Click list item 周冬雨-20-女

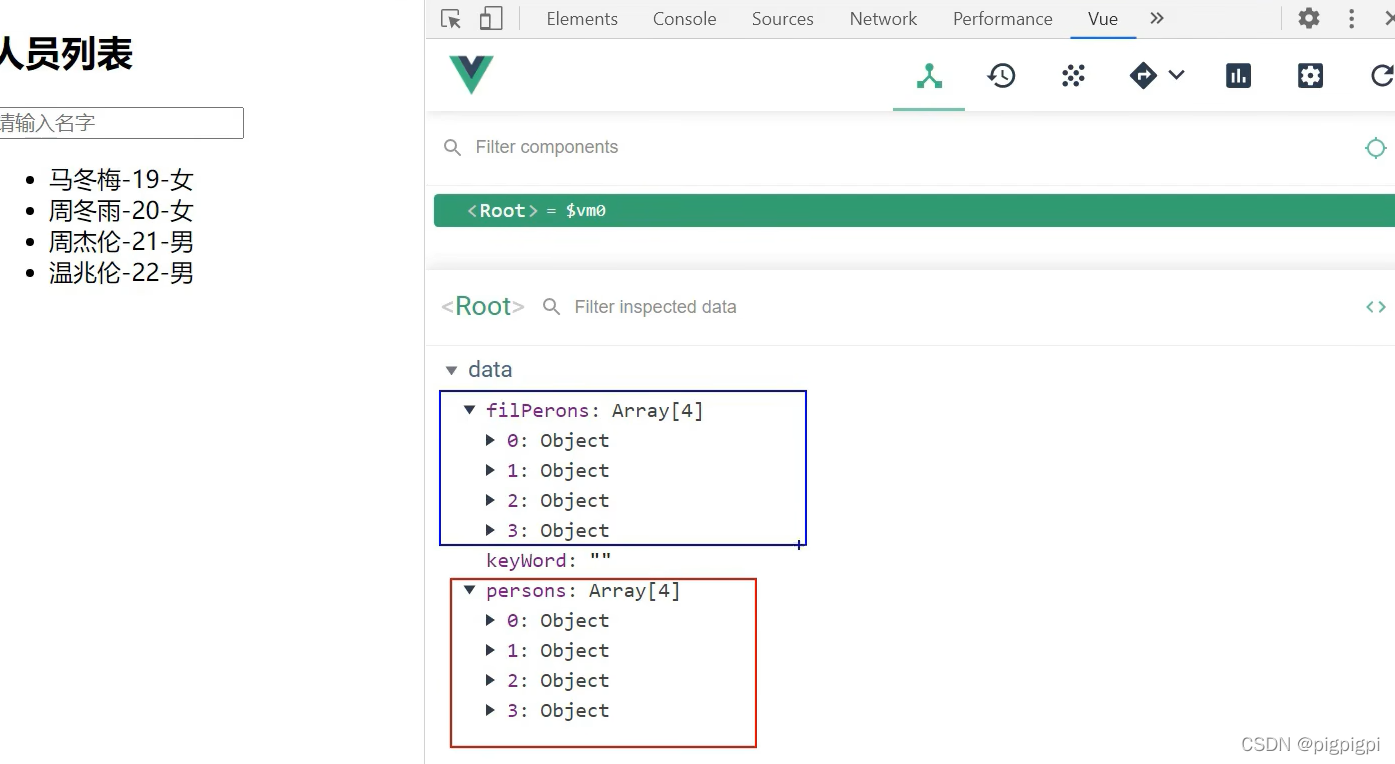tap(121, 211)
